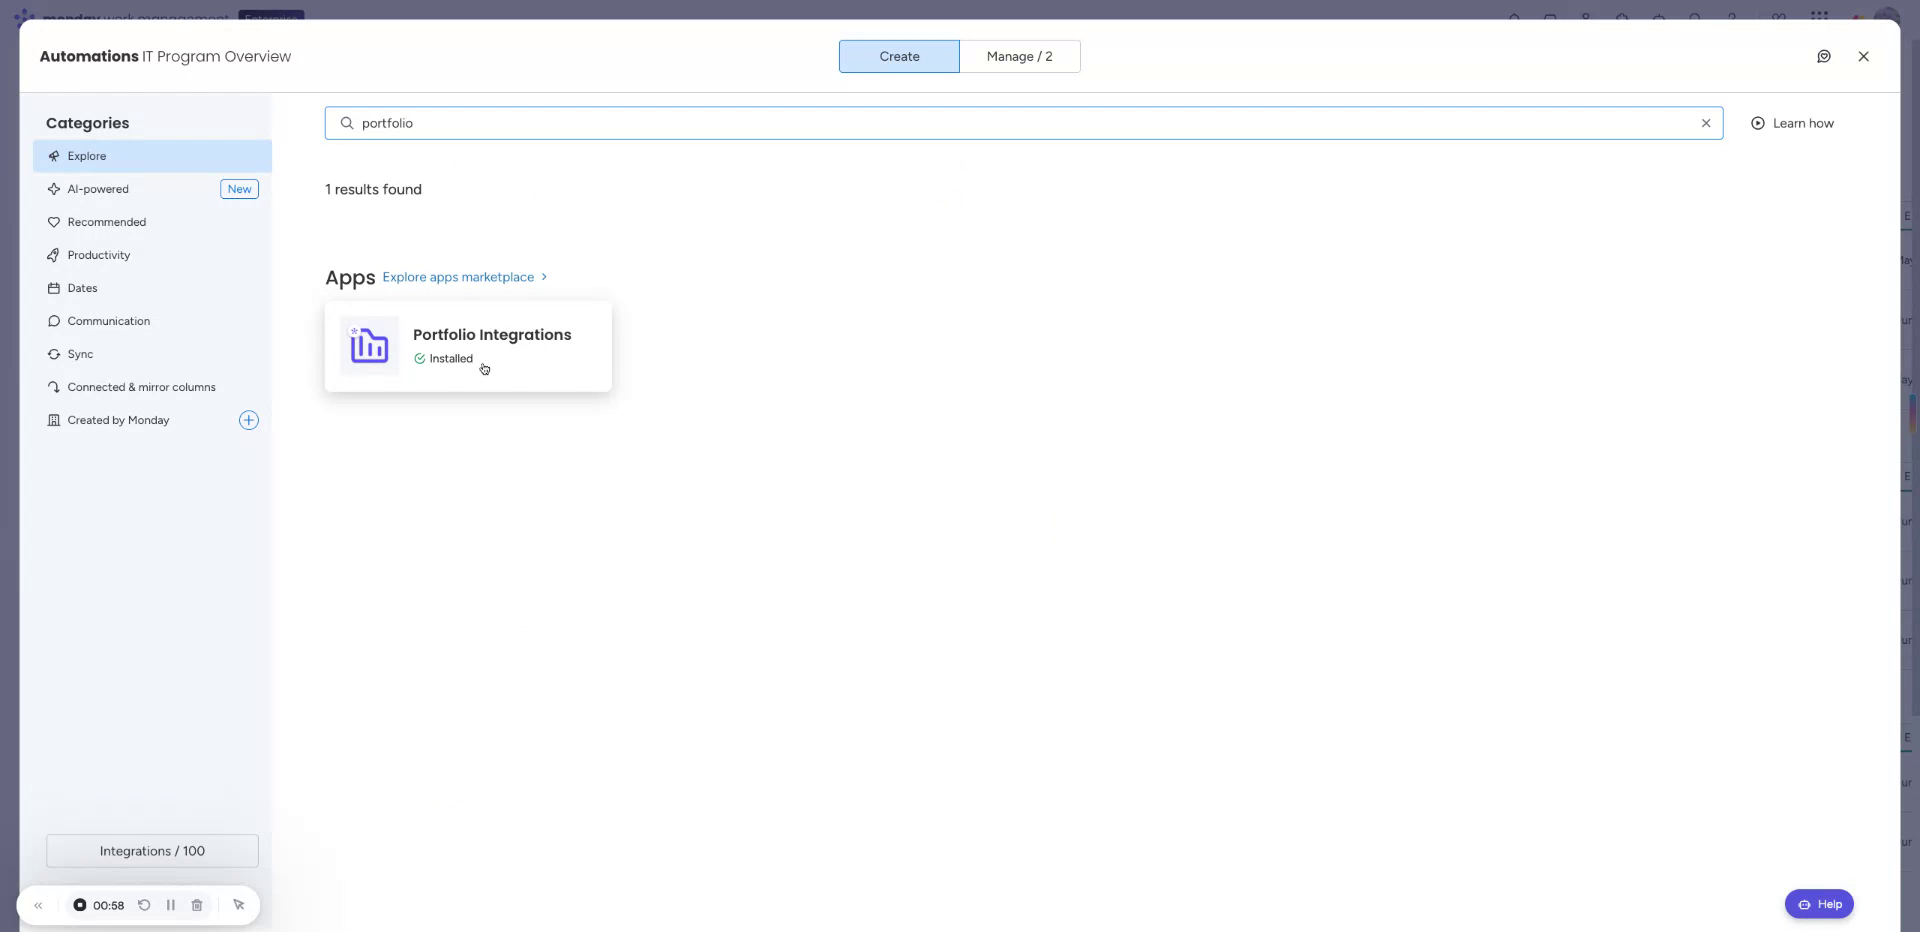Select the Dates category
The image size is (1920, 932).
[83, 287]
